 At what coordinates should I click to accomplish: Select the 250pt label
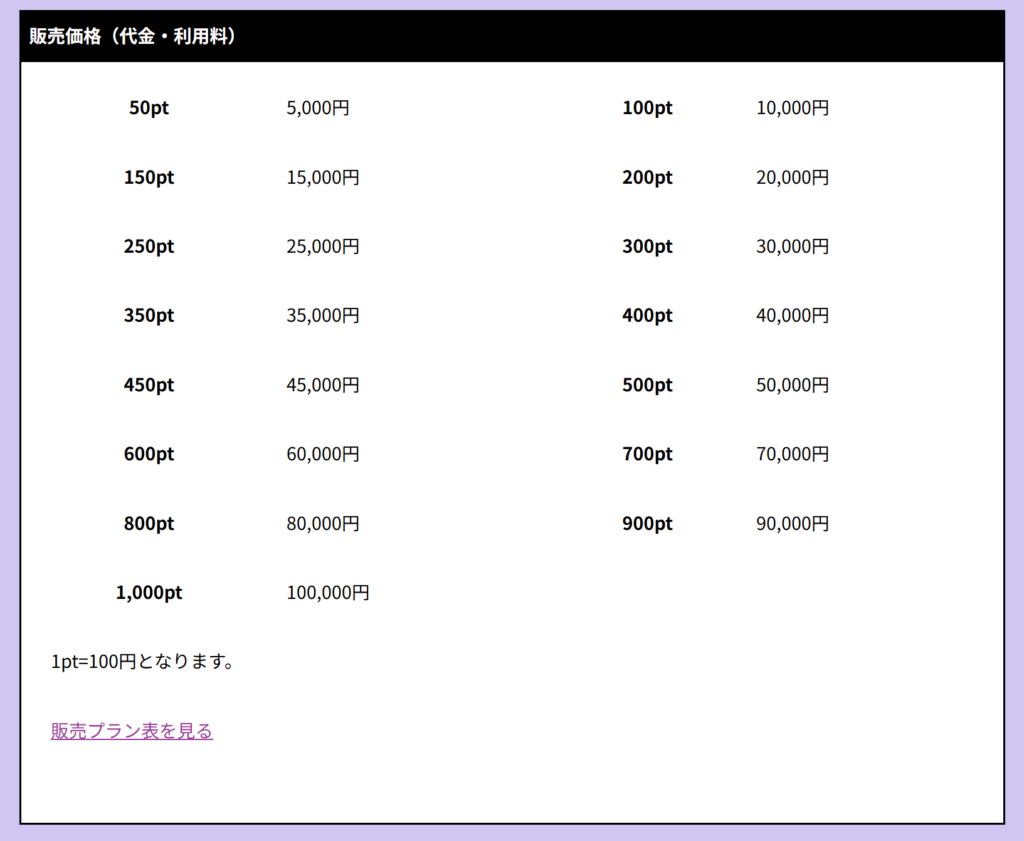pos(149,247)
